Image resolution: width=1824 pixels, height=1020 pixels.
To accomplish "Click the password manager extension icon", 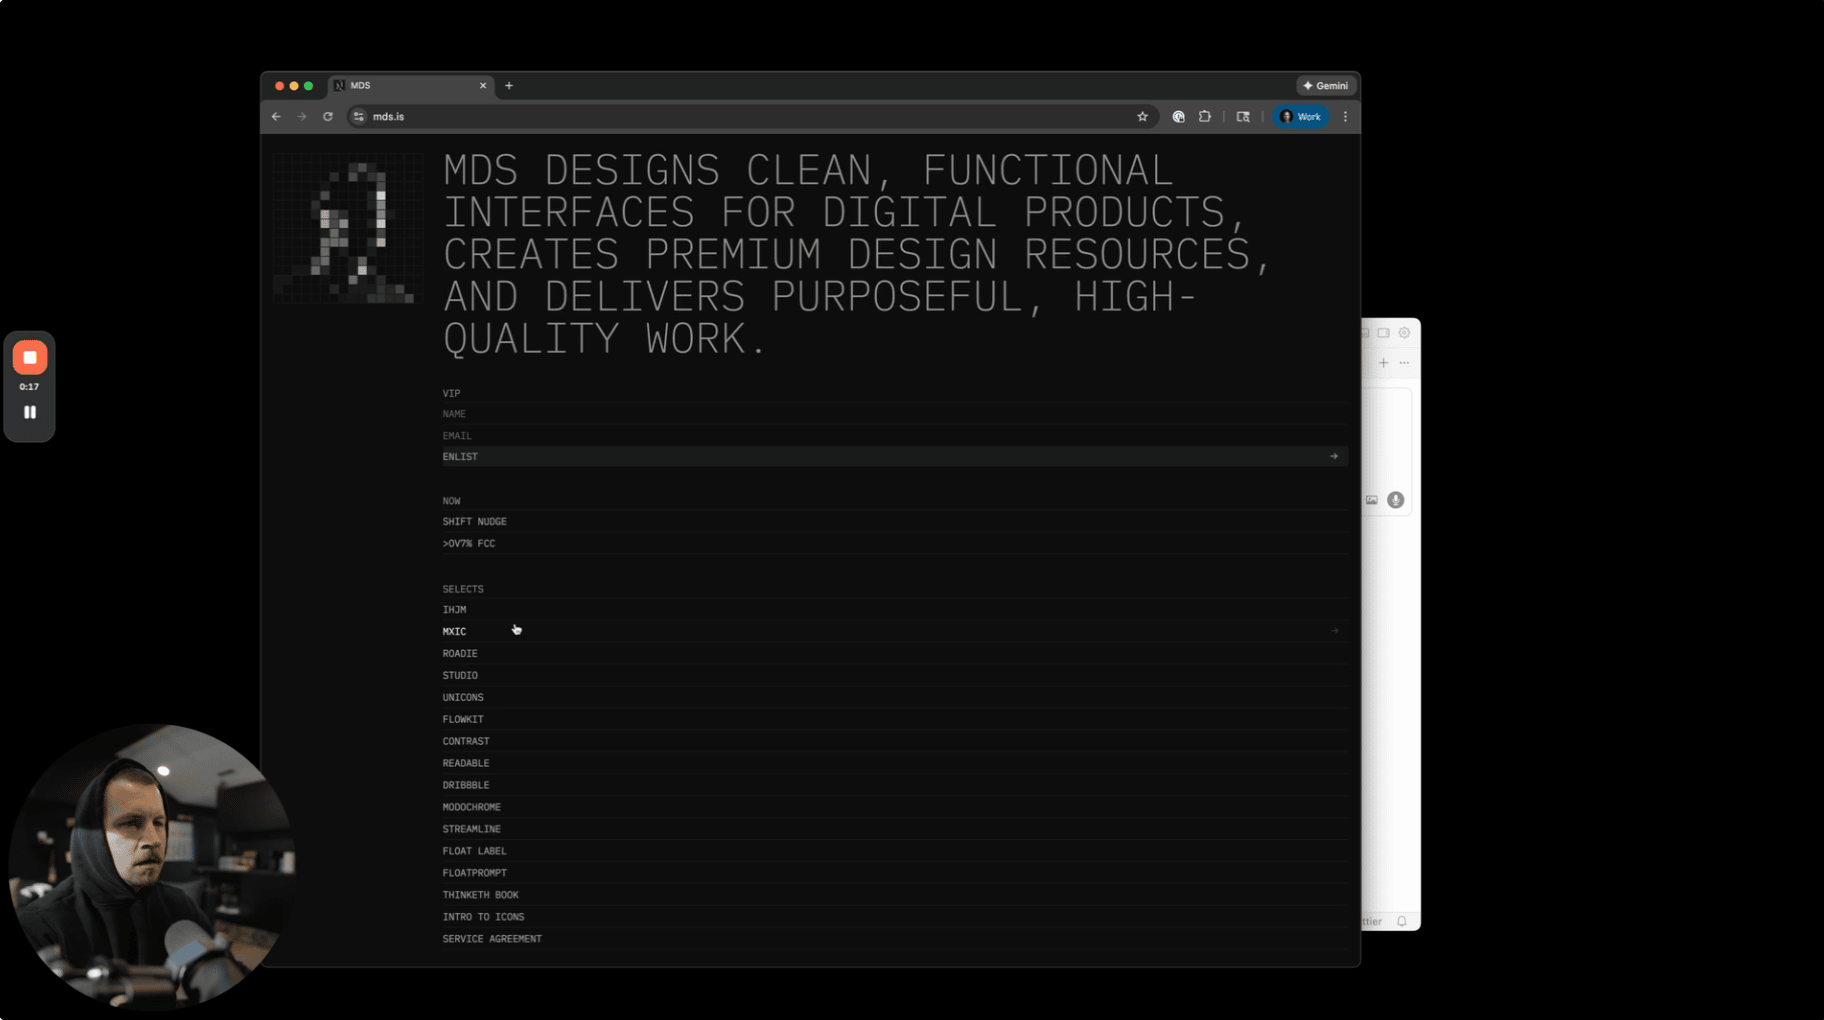I will [x=1178, y=117].
